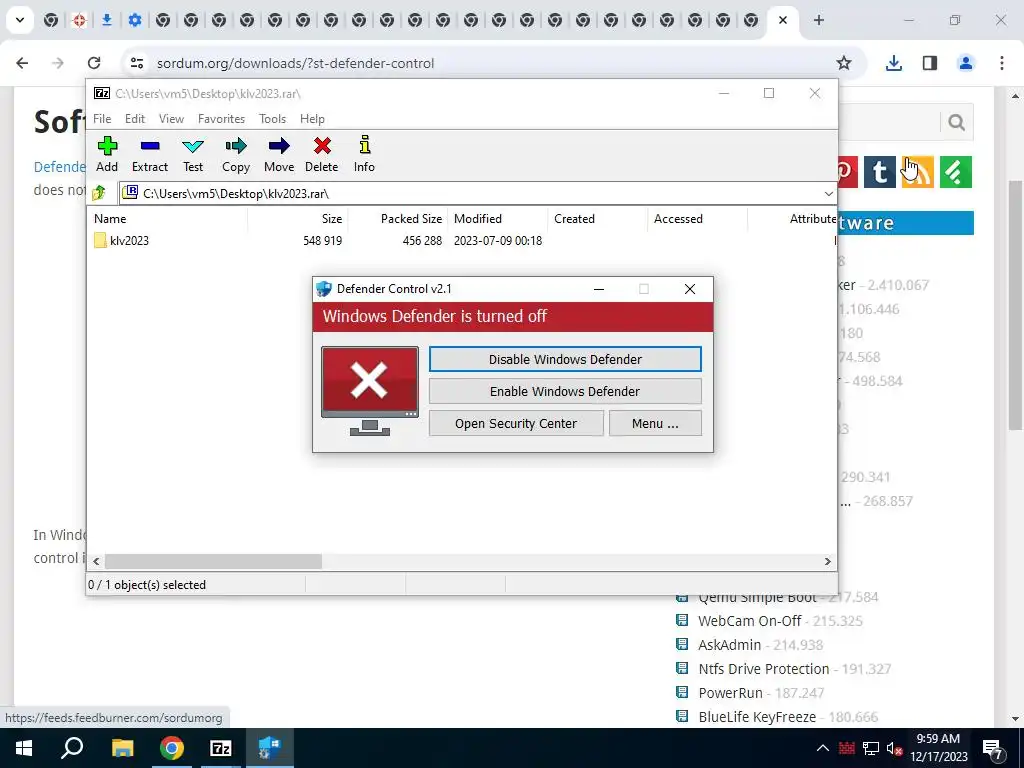Open the Menu ... button in Defender Control
This screenshot has height=768, width=1024.
click(x=655, y=423)
